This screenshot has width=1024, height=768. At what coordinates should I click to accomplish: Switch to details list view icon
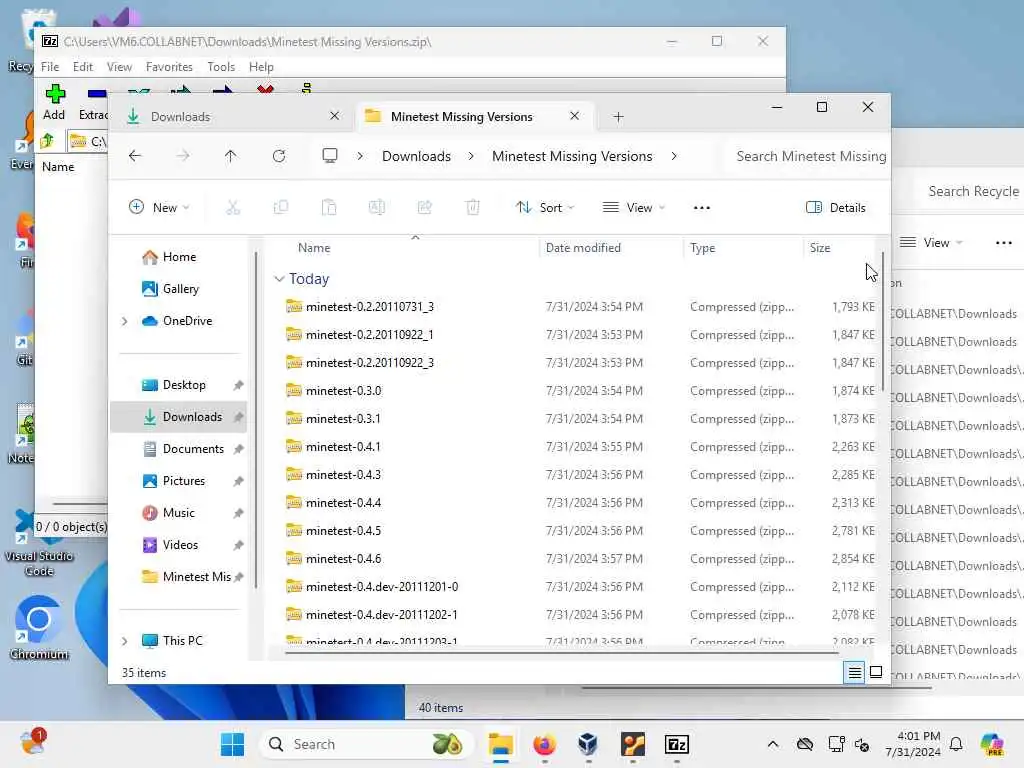[x=854, y=672]
